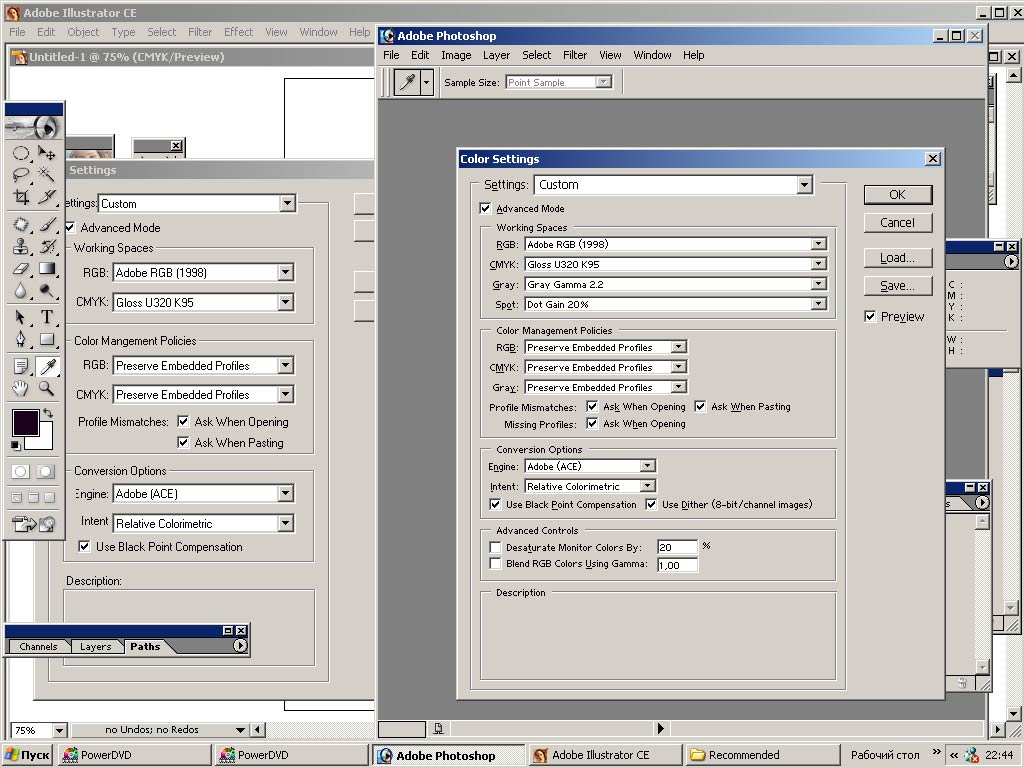
Task: Open the Image menu in Photoshop
Action: click(x=456, y=56)
